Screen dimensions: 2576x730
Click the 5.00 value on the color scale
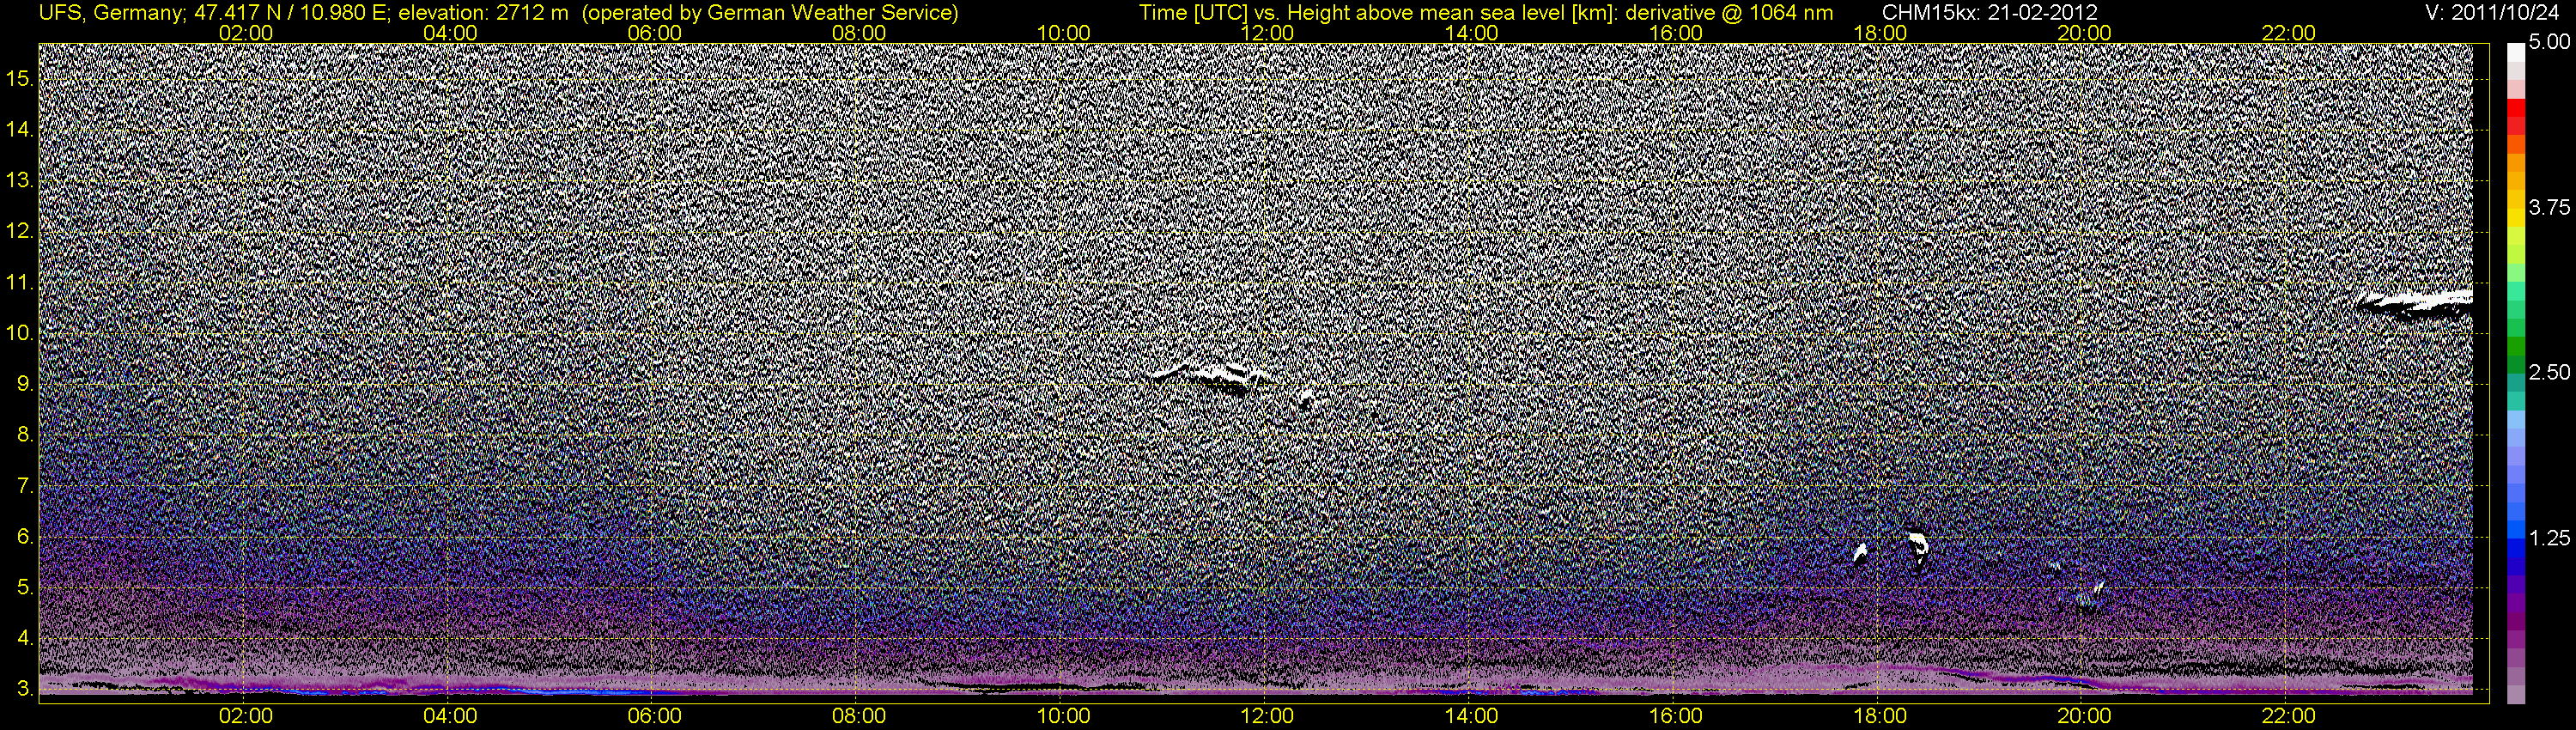coord(2549,43)
